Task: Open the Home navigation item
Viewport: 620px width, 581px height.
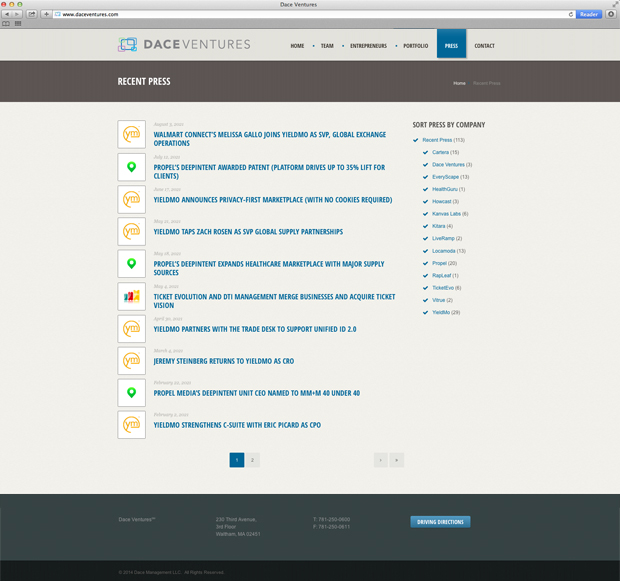Action: point(297,46)
